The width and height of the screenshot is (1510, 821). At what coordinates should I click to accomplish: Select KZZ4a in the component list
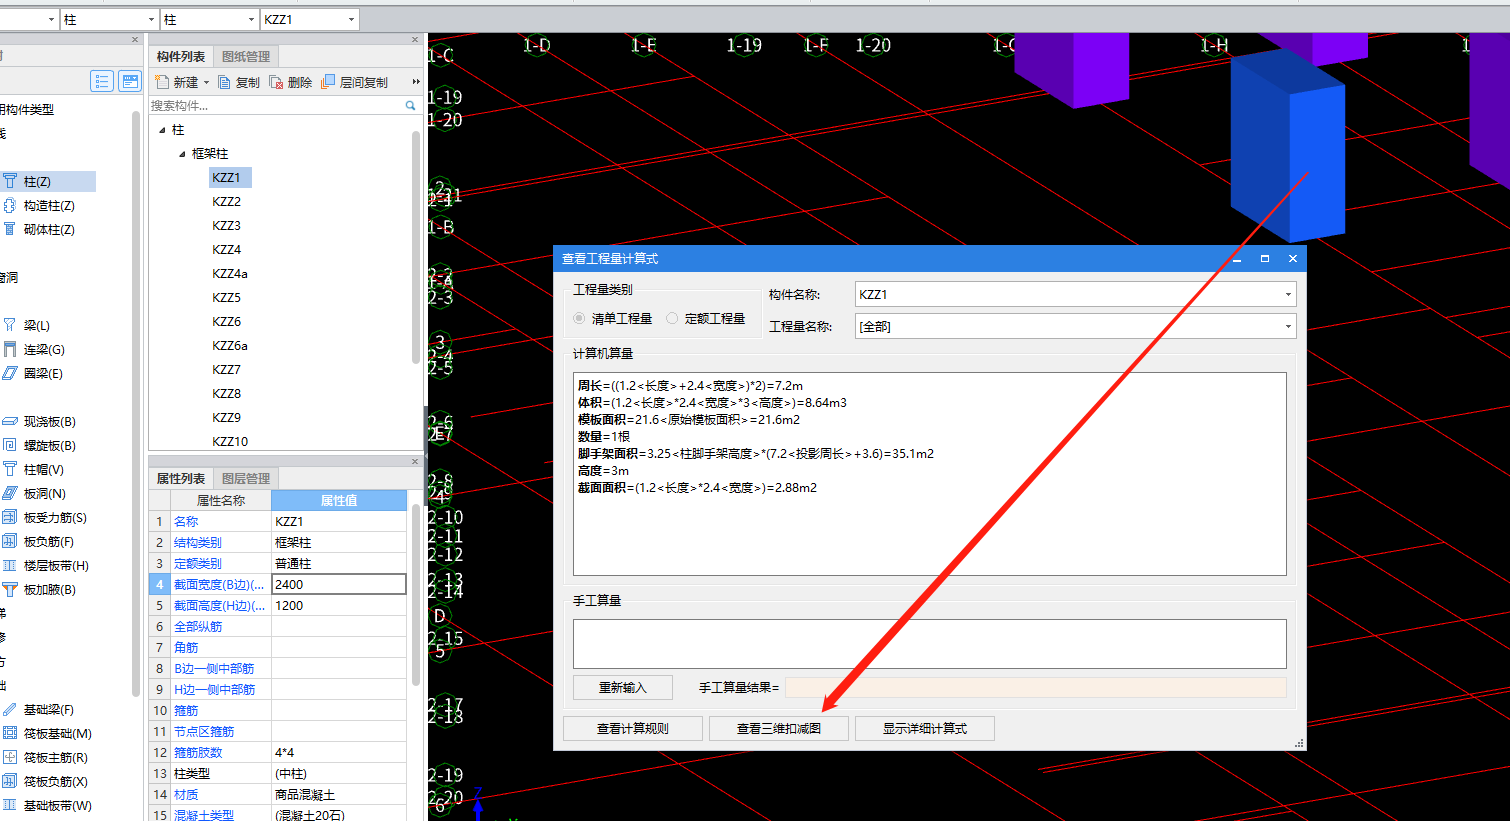pos(230,273)
